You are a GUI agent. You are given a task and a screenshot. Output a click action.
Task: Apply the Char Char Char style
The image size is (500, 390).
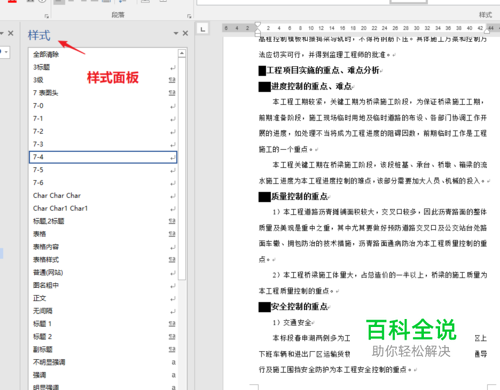click(103, 196)
